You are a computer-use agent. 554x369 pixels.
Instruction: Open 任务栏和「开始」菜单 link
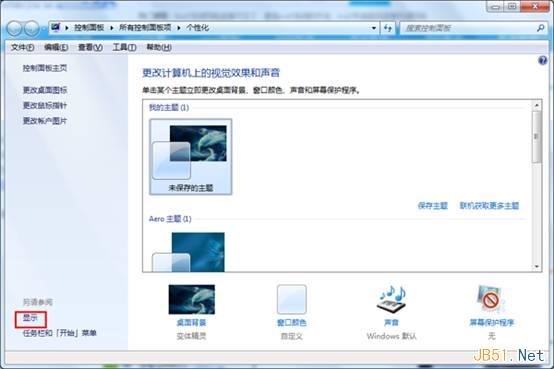point(60,333)
